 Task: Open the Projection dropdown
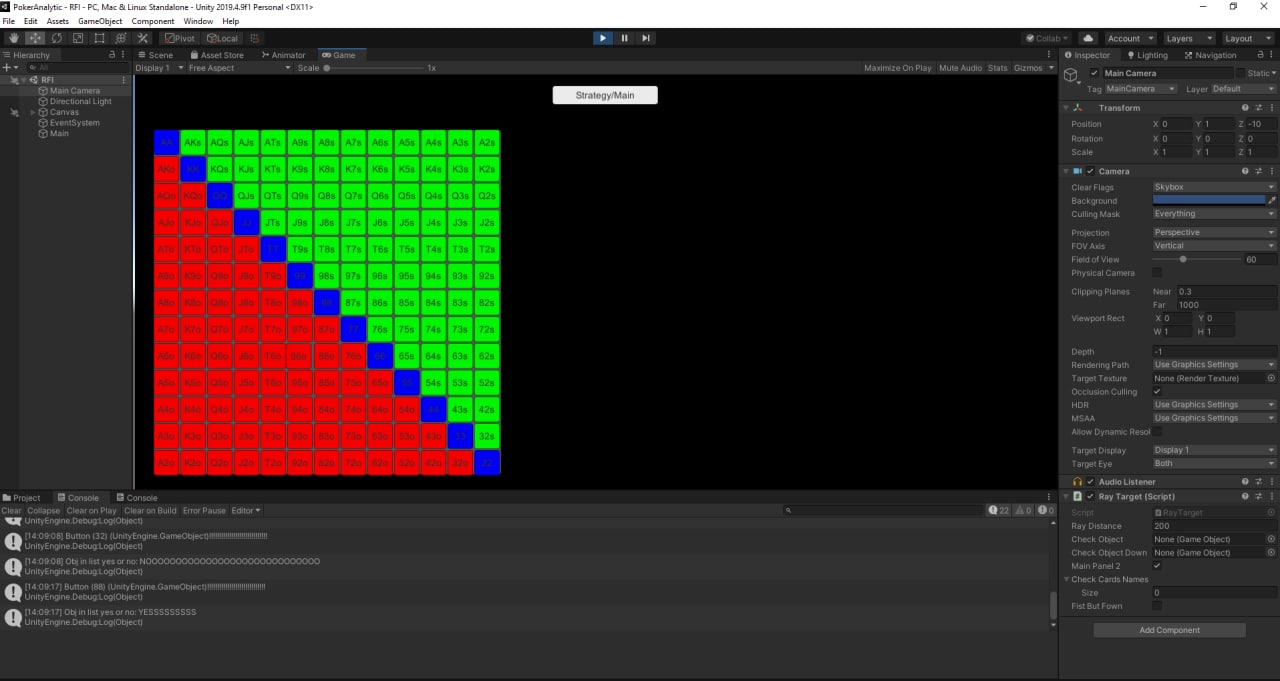pyautogui.click(x=1214, y=232)
